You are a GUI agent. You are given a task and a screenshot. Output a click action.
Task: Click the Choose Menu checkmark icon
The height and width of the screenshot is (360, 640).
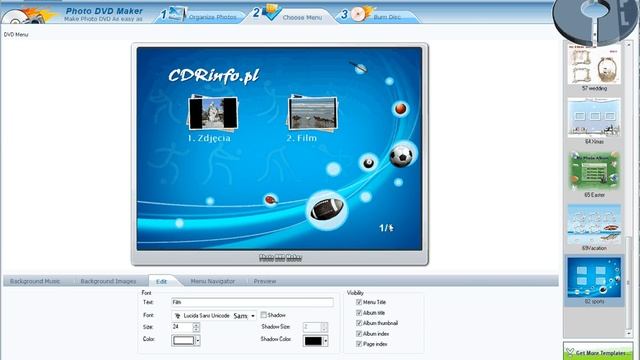271,11
